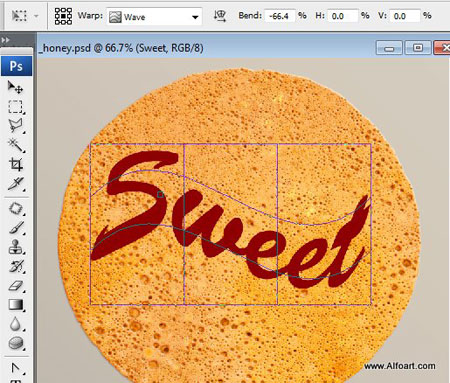Select the Sponge tool
This screenshot has width=450, height=383.
click(16, 343)
